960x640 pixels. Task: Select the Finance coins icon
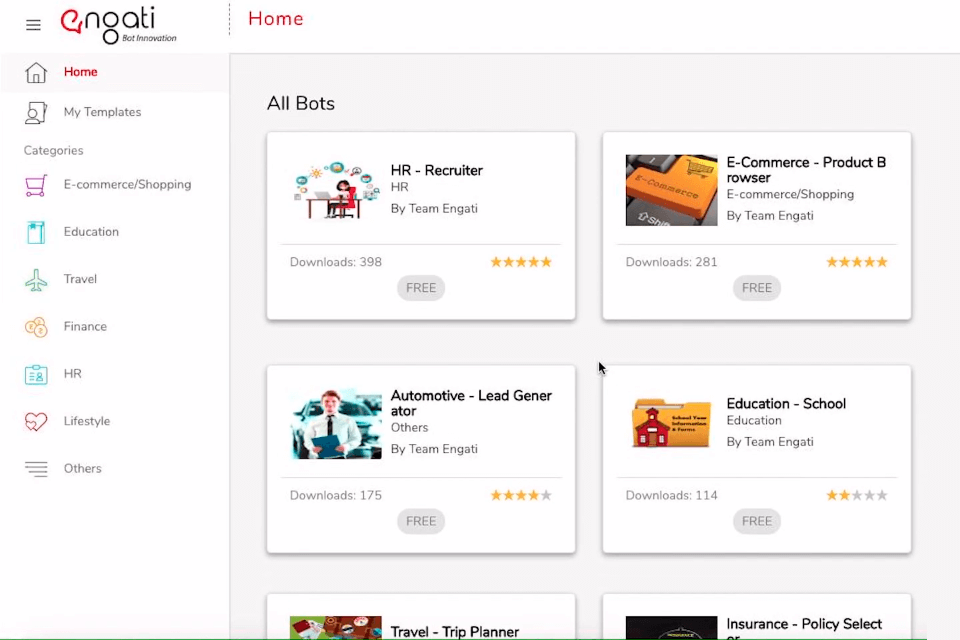pos(36,327)
